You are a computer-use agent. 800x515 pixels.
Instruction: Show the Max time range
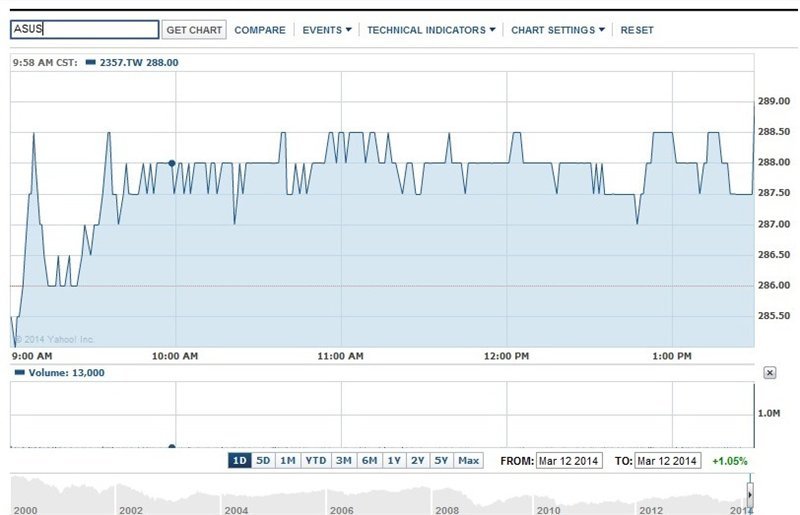click(x=468, y=460)
